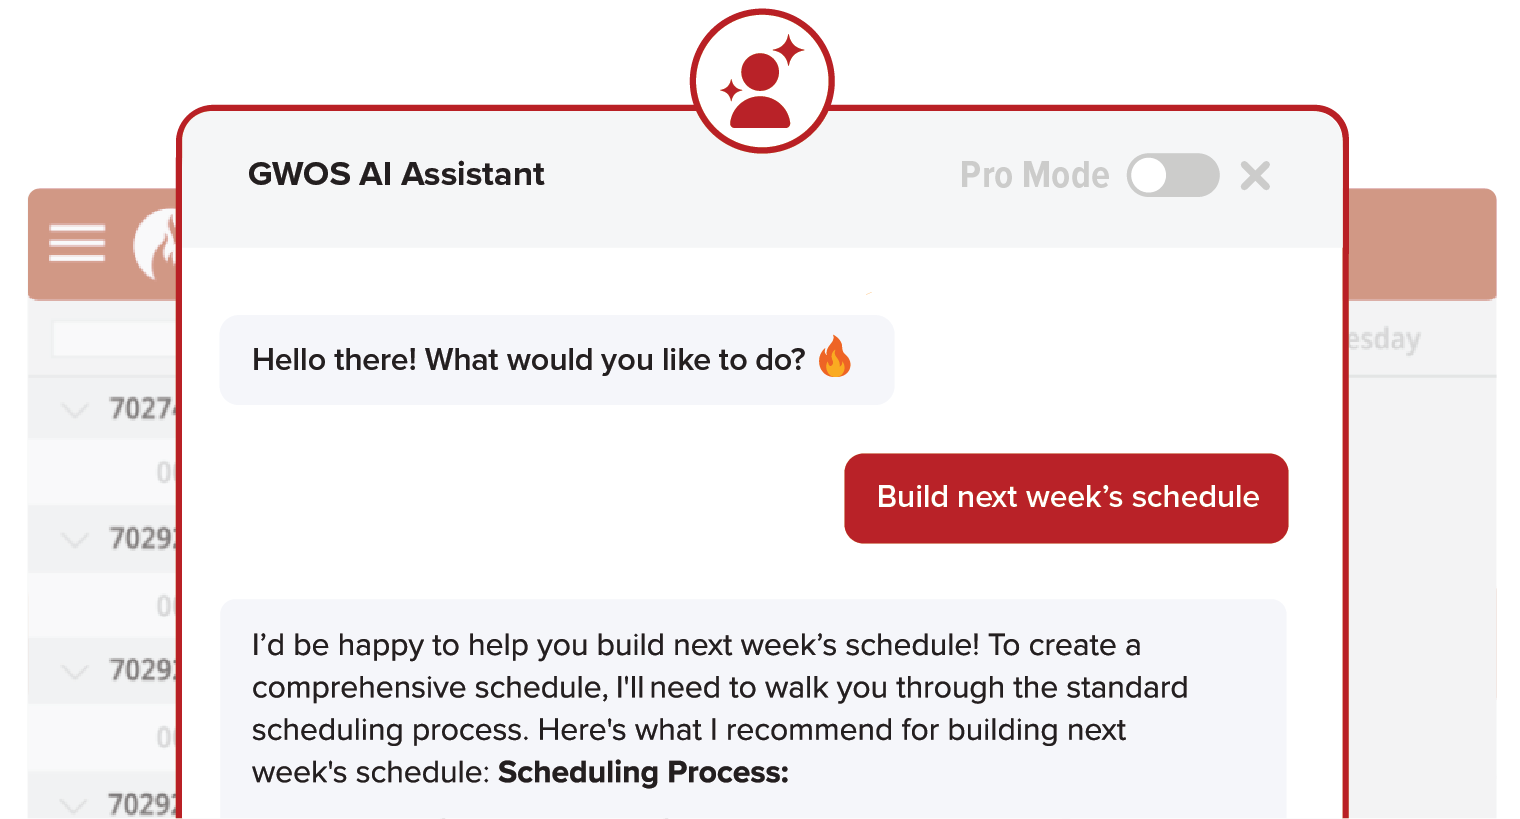
Task: Click the "Build next week's schedule" message
Action: click(x=1066, y=498)
